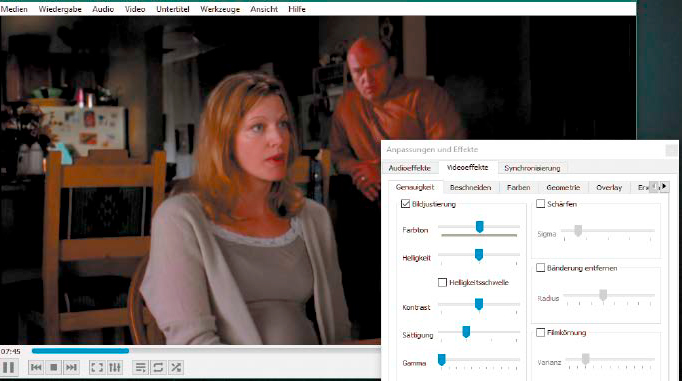Open the Beschneiden sub-tab
The height and width of the screenshot is (381, 682).
[x=470, y=187]
